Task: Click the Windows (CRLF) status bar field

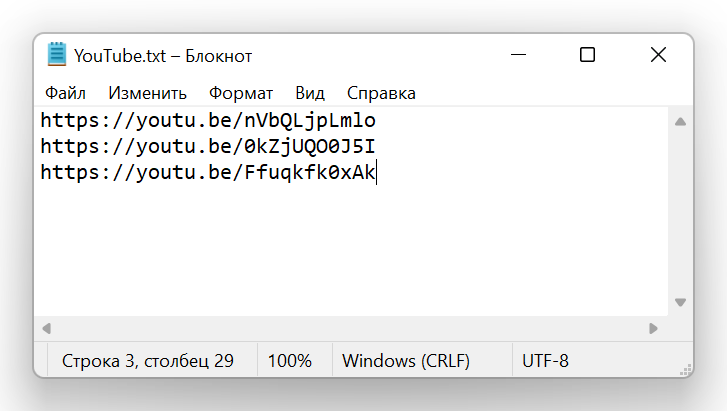Action: (406, 361)
